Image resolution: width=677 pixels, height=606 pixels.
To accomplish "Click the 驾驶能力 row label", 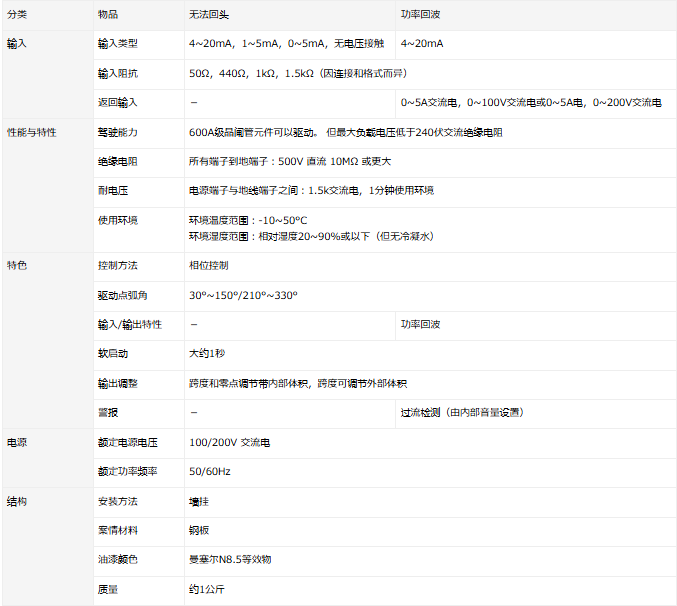I will click(x=118, y=133).
